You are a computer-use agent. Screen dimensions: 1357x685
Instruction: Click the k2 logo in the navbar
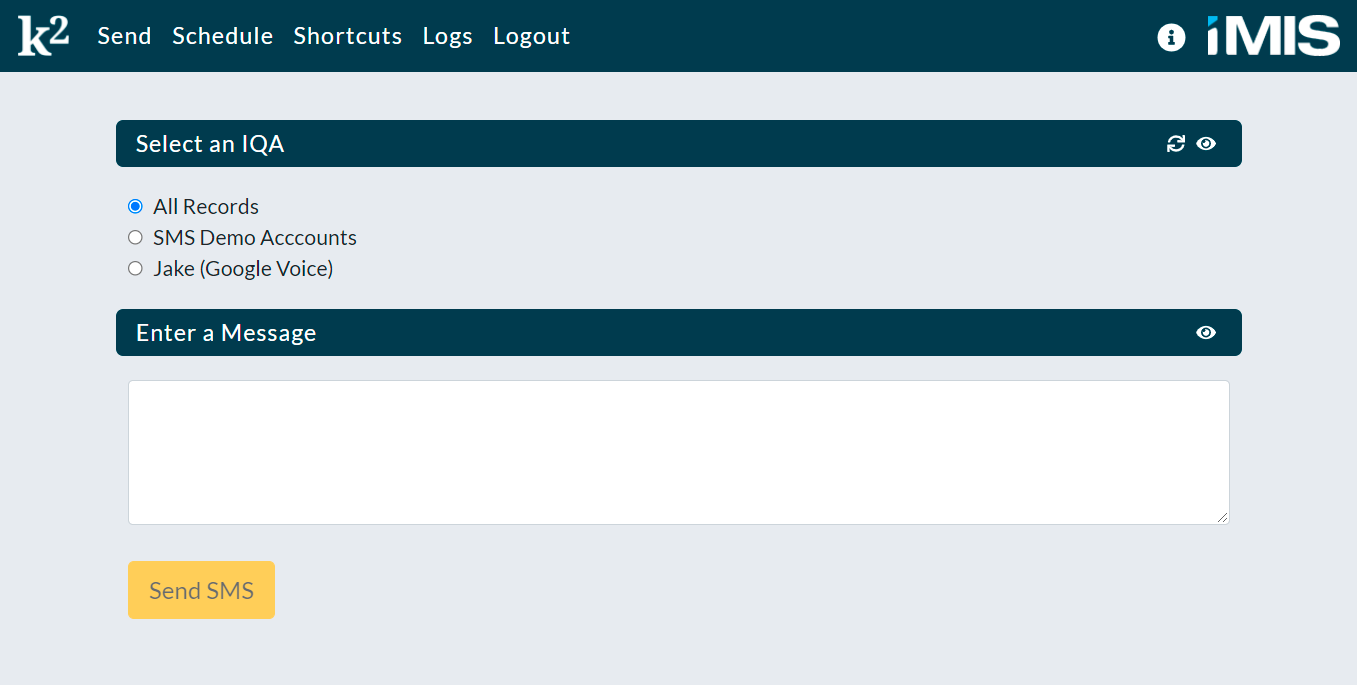(x=44, y=36)
